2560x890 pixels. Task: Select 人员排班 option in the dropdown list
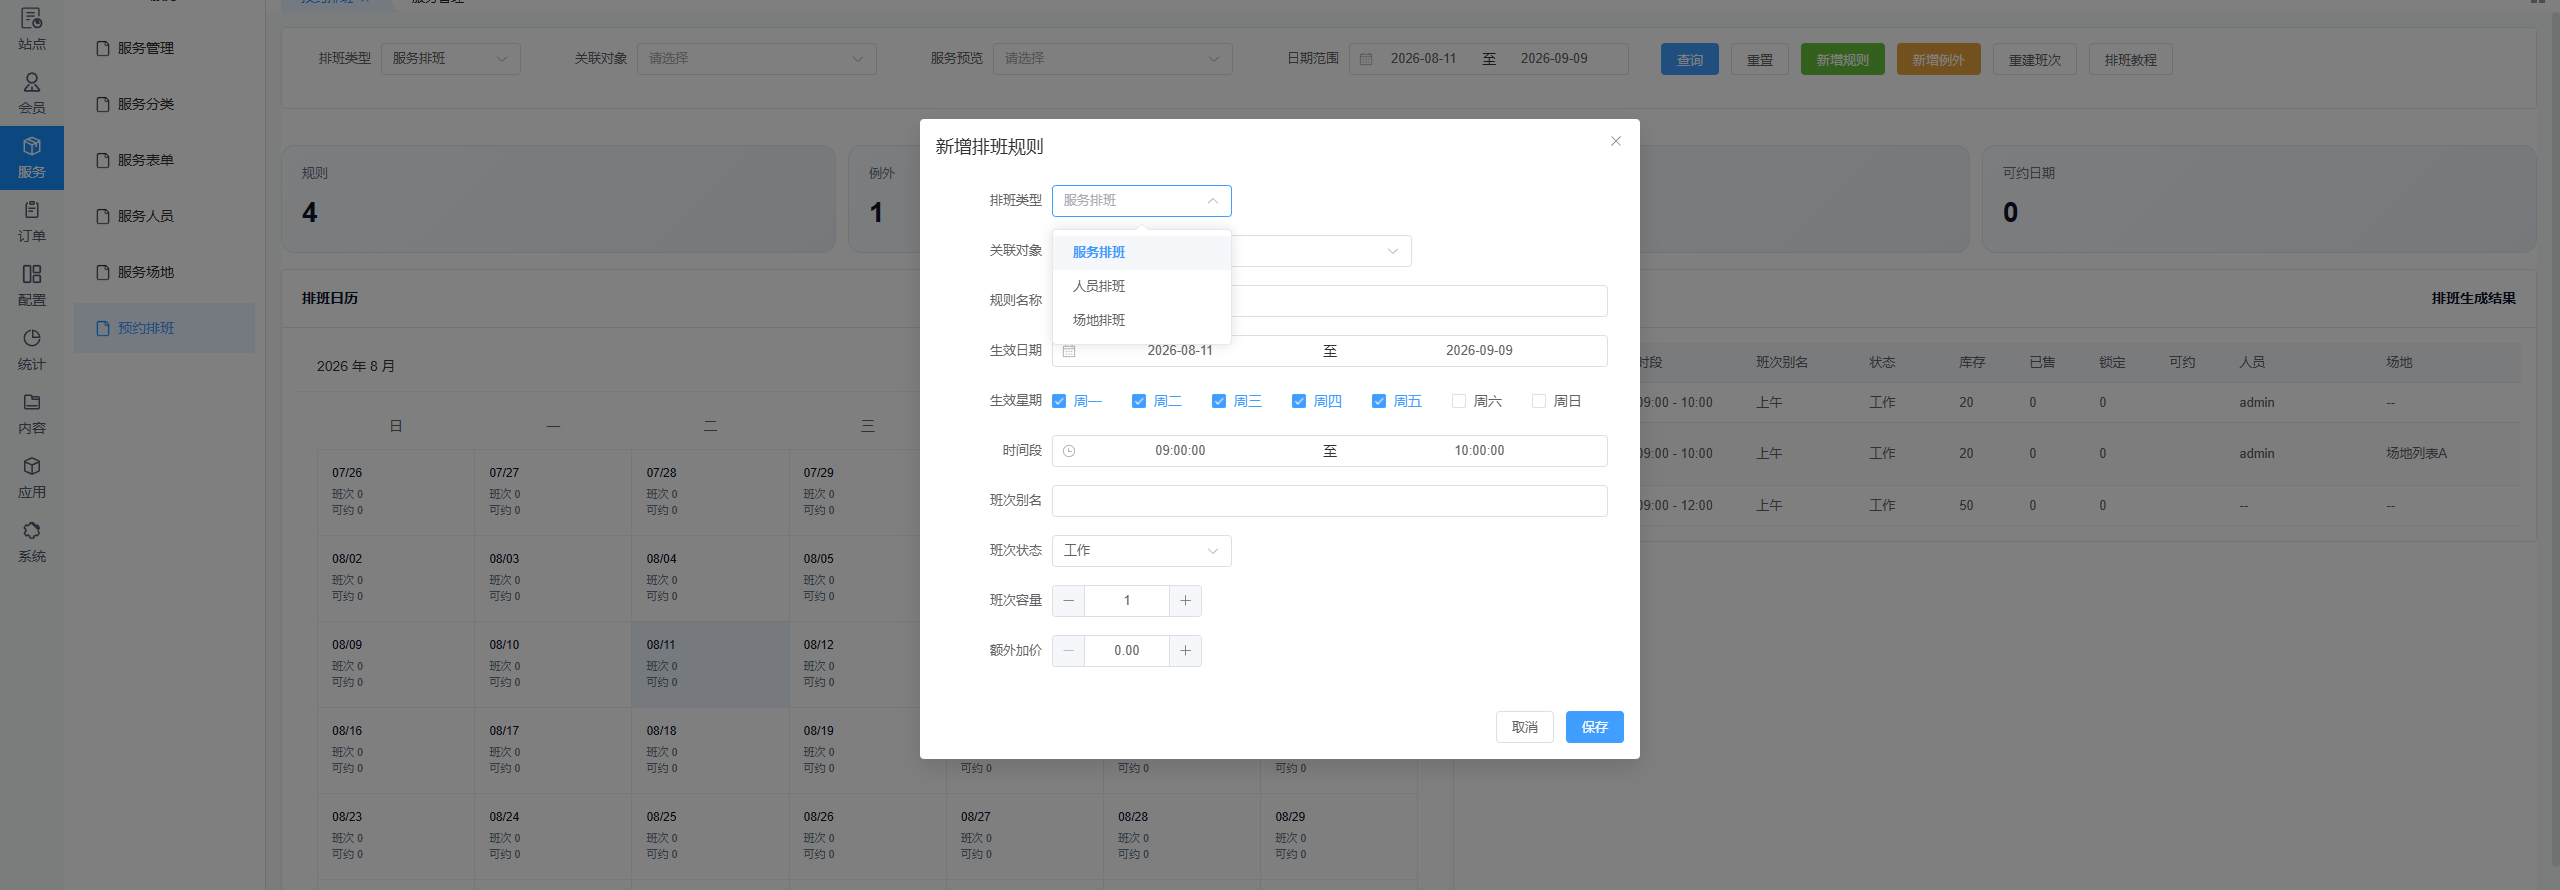[x=1142, y=287]
